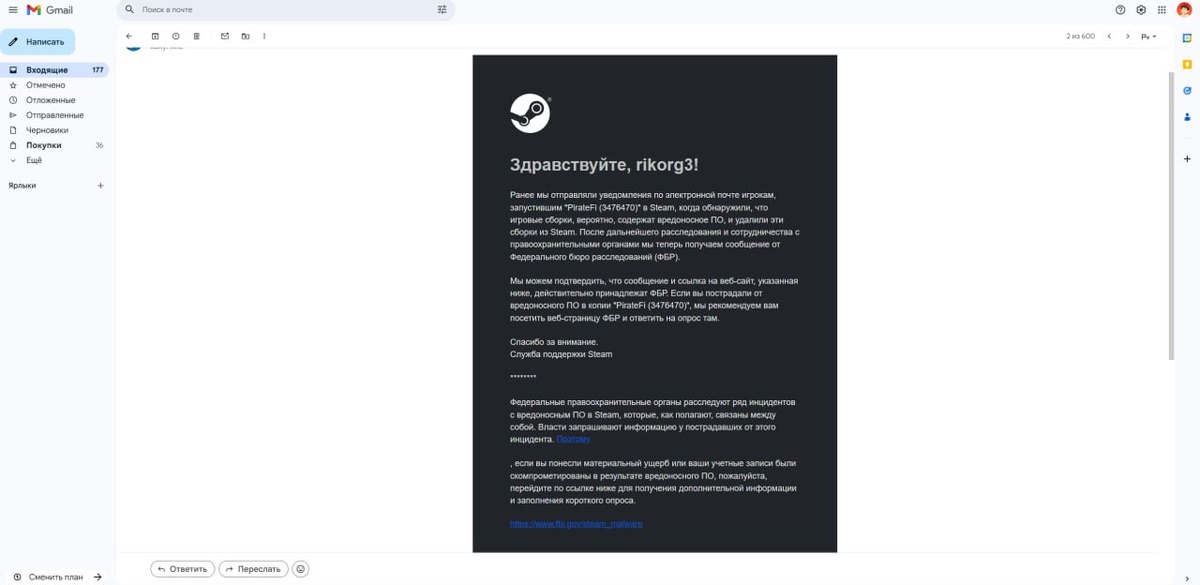The image size is (1200, 585).
Task: Open the Google apps grid
Action: [1163, 10]
